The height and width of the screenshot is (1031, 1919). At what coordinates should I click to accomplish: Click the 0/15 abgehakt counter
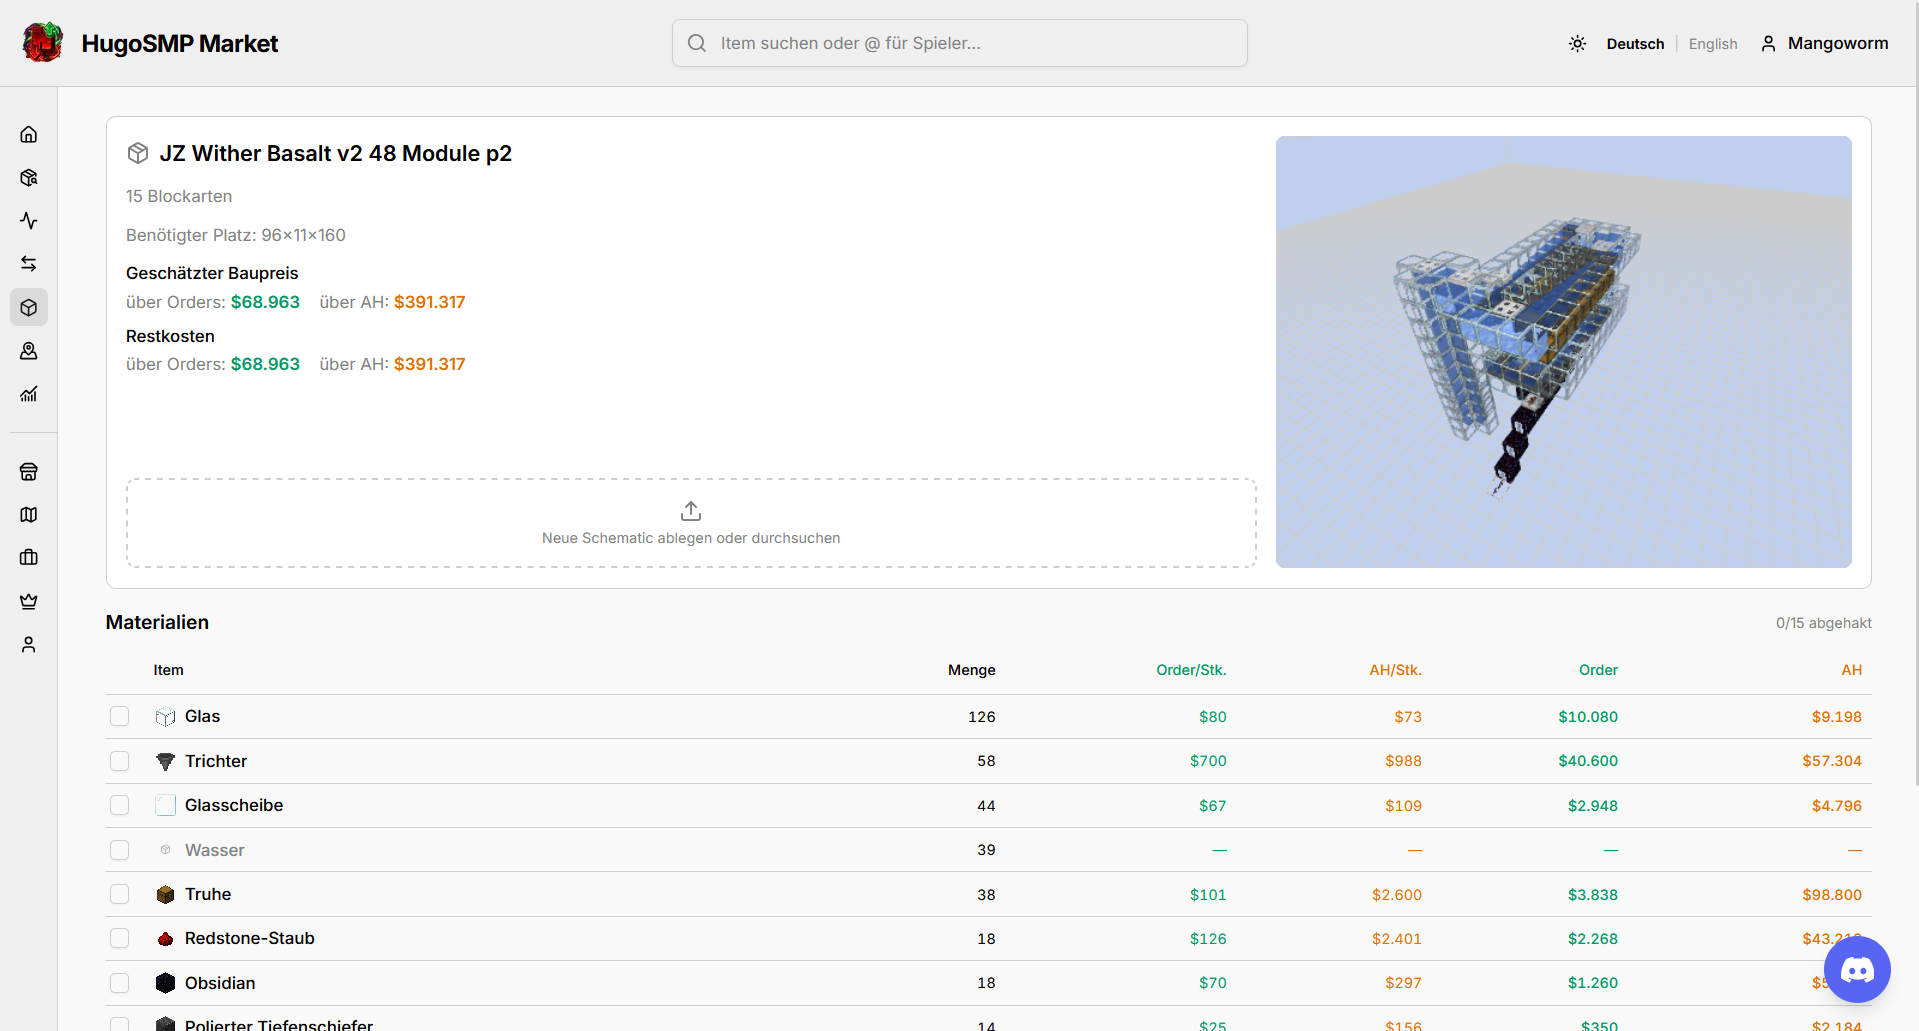(x=1824, y=623)
